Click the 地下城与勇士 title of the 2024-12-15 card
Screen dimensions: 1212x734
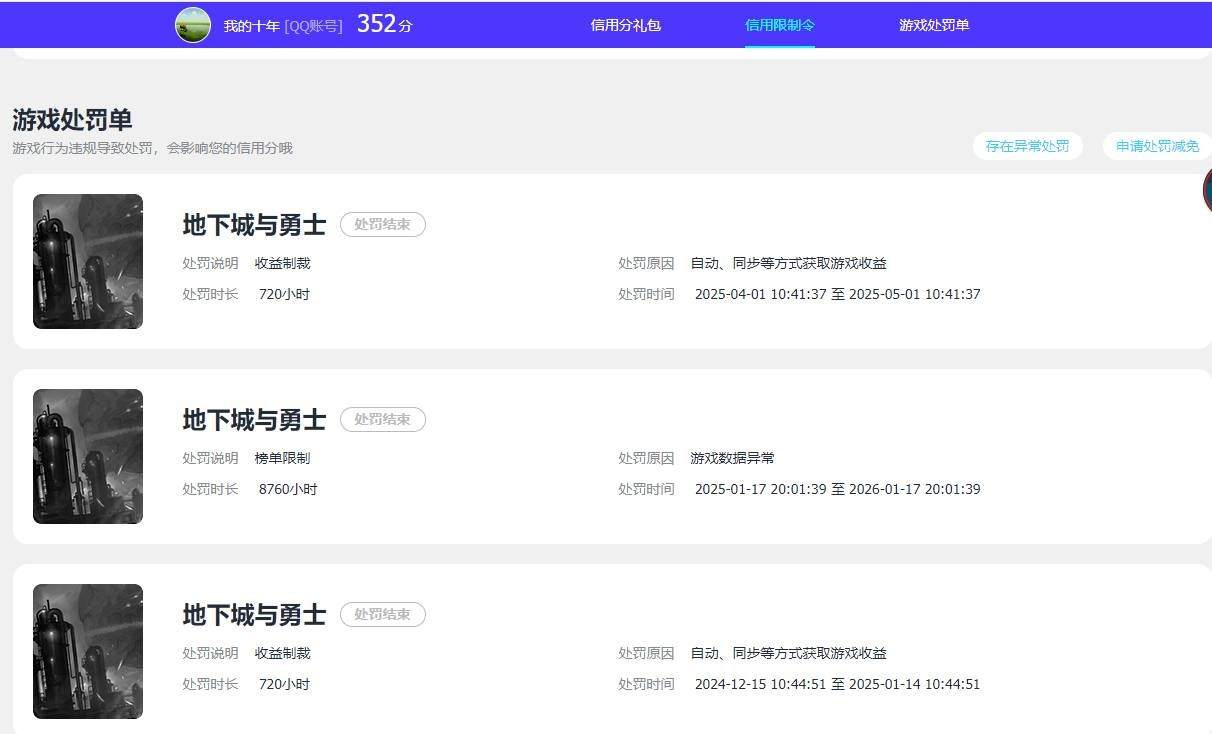click(x=254, y=615)
